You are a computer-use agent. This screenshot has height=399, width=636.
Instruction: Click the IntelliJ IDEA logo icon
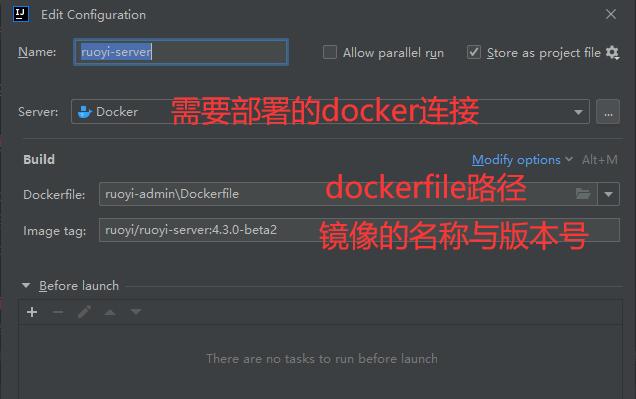click(x=21, y=14)
